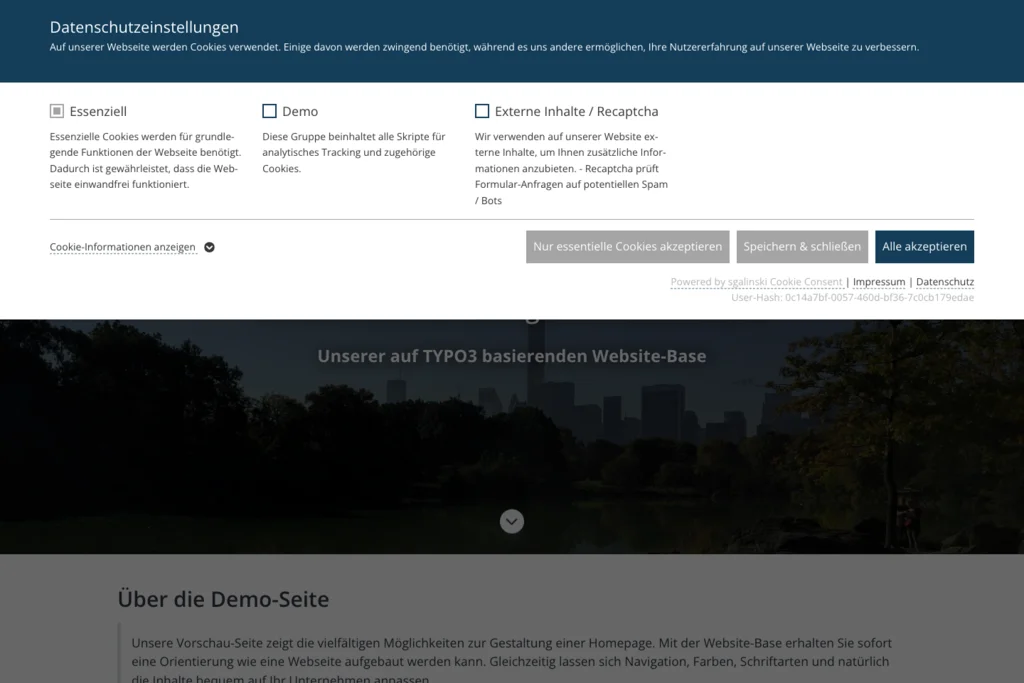Click the Demo group description about analytisches Tracking
This screenshot has height=683, width=1024.
[x=354, y=152]
